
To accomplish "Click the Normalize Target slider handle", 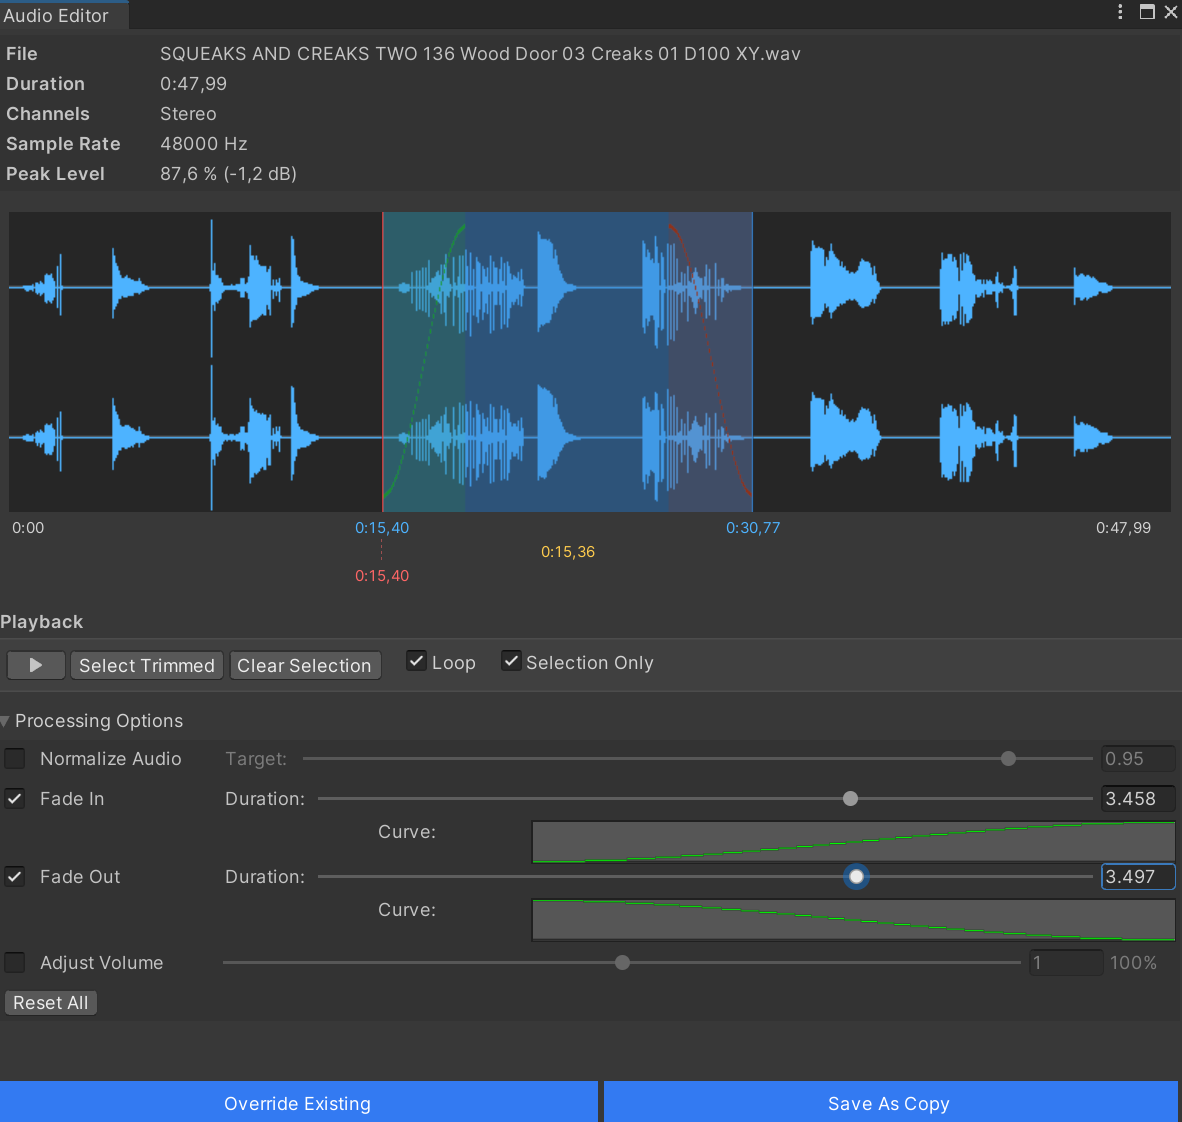I will tap(1008, 759).
